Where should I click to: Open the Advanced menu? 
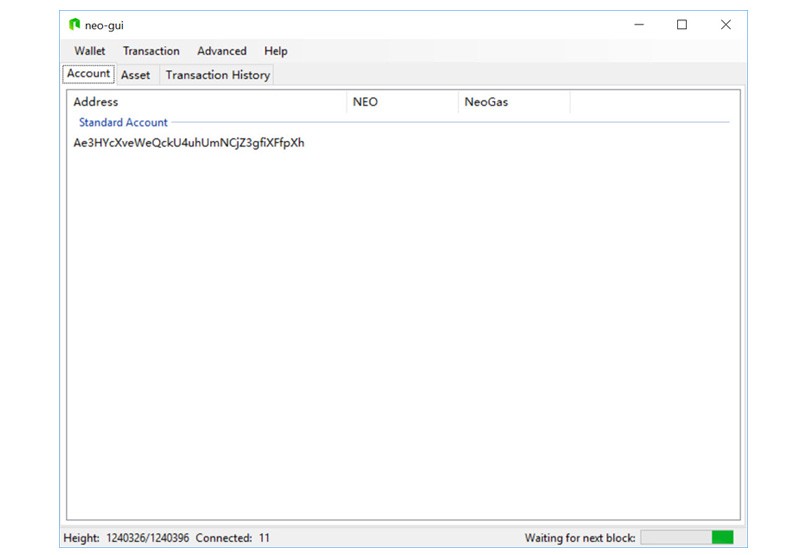coord(222,51)
